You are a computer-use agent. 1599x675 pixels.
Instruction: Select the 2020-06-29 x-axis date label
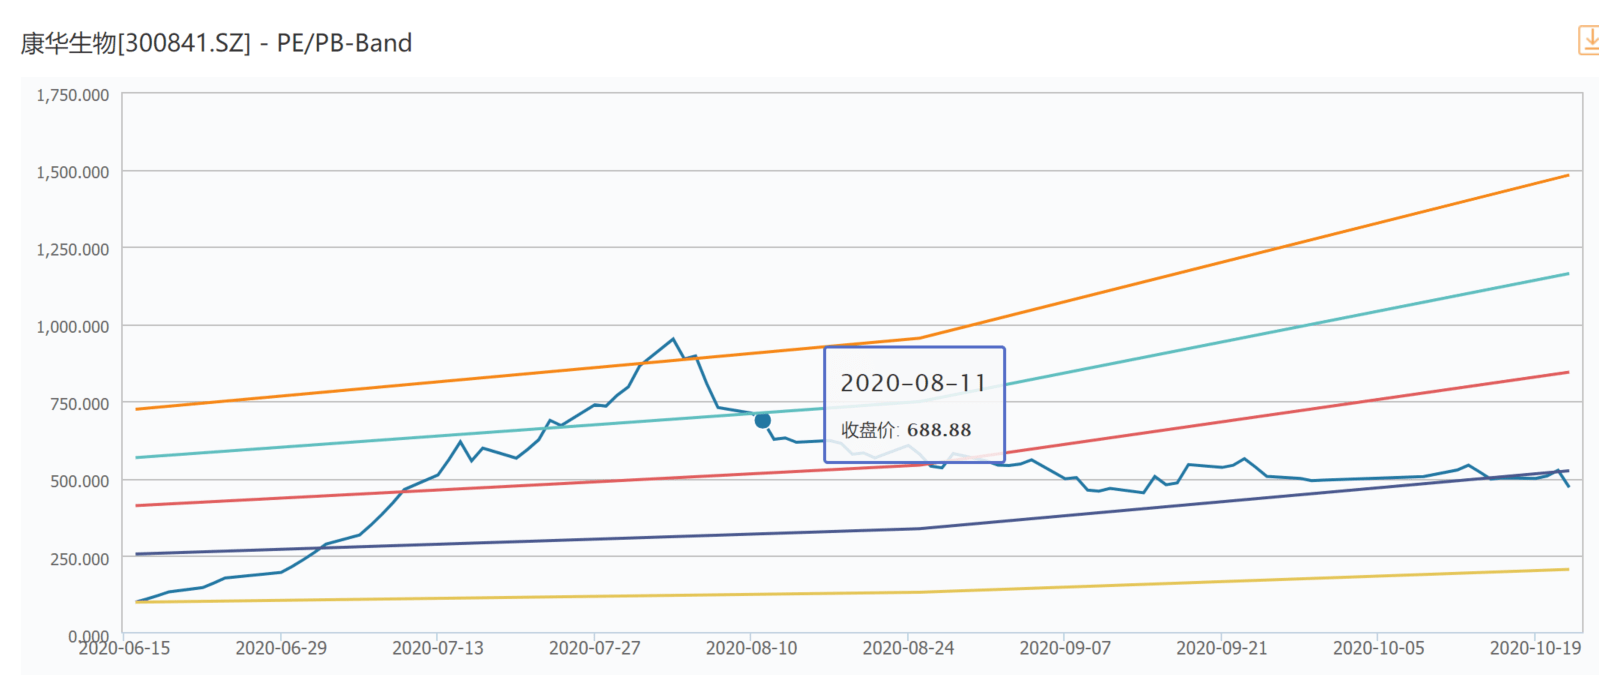281,648
